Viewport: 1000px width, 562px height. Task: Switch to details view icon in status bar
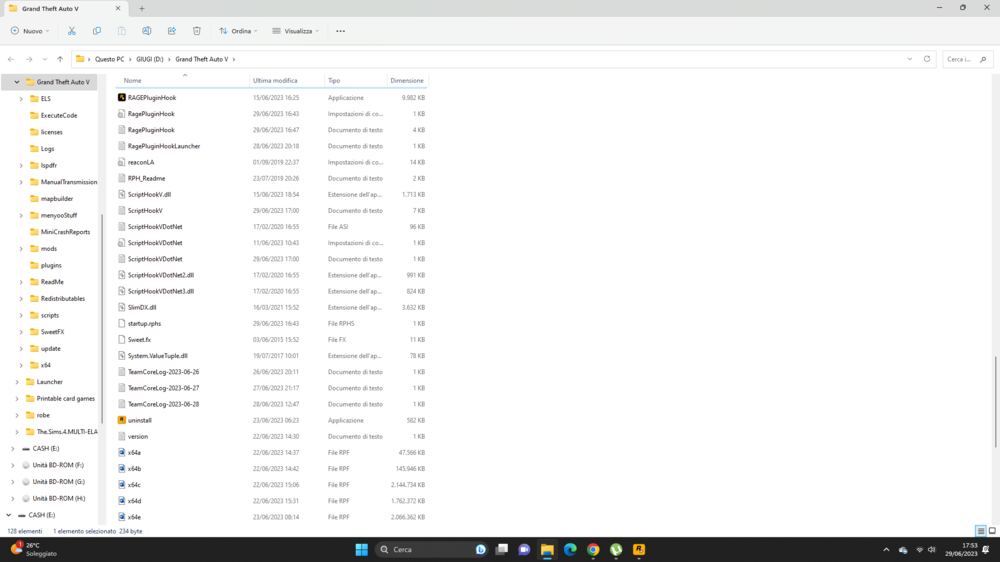coord(981,531)
